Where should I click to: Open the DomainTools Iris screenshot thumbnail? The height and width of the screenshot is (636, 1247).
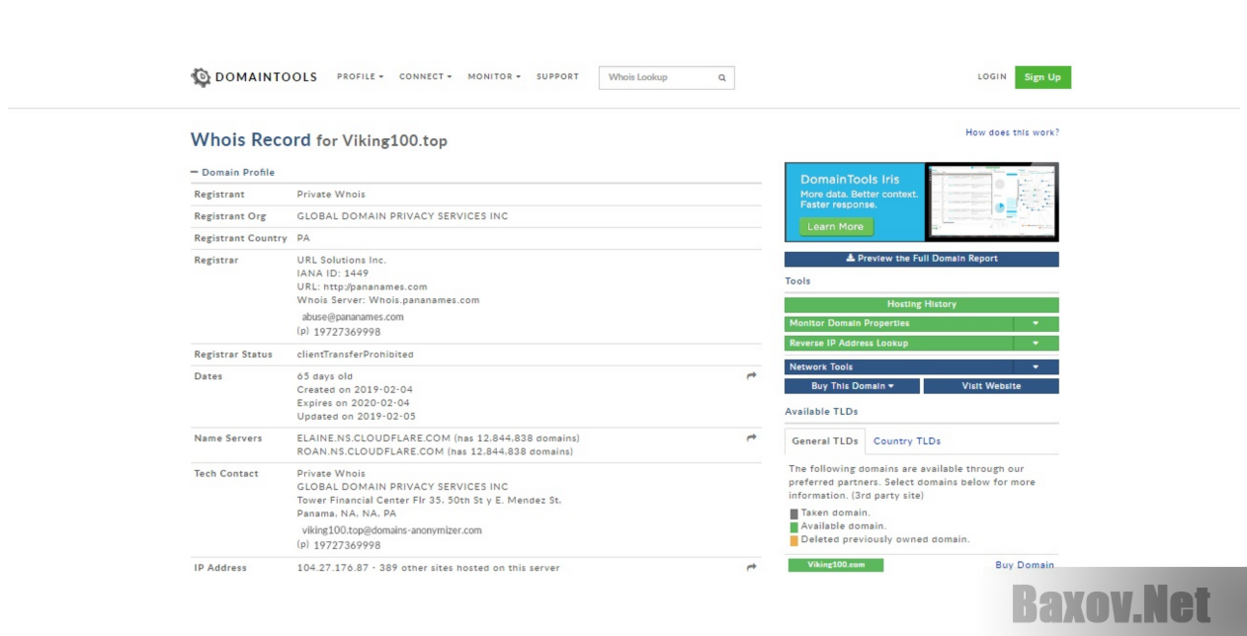(x=991, y=201)
